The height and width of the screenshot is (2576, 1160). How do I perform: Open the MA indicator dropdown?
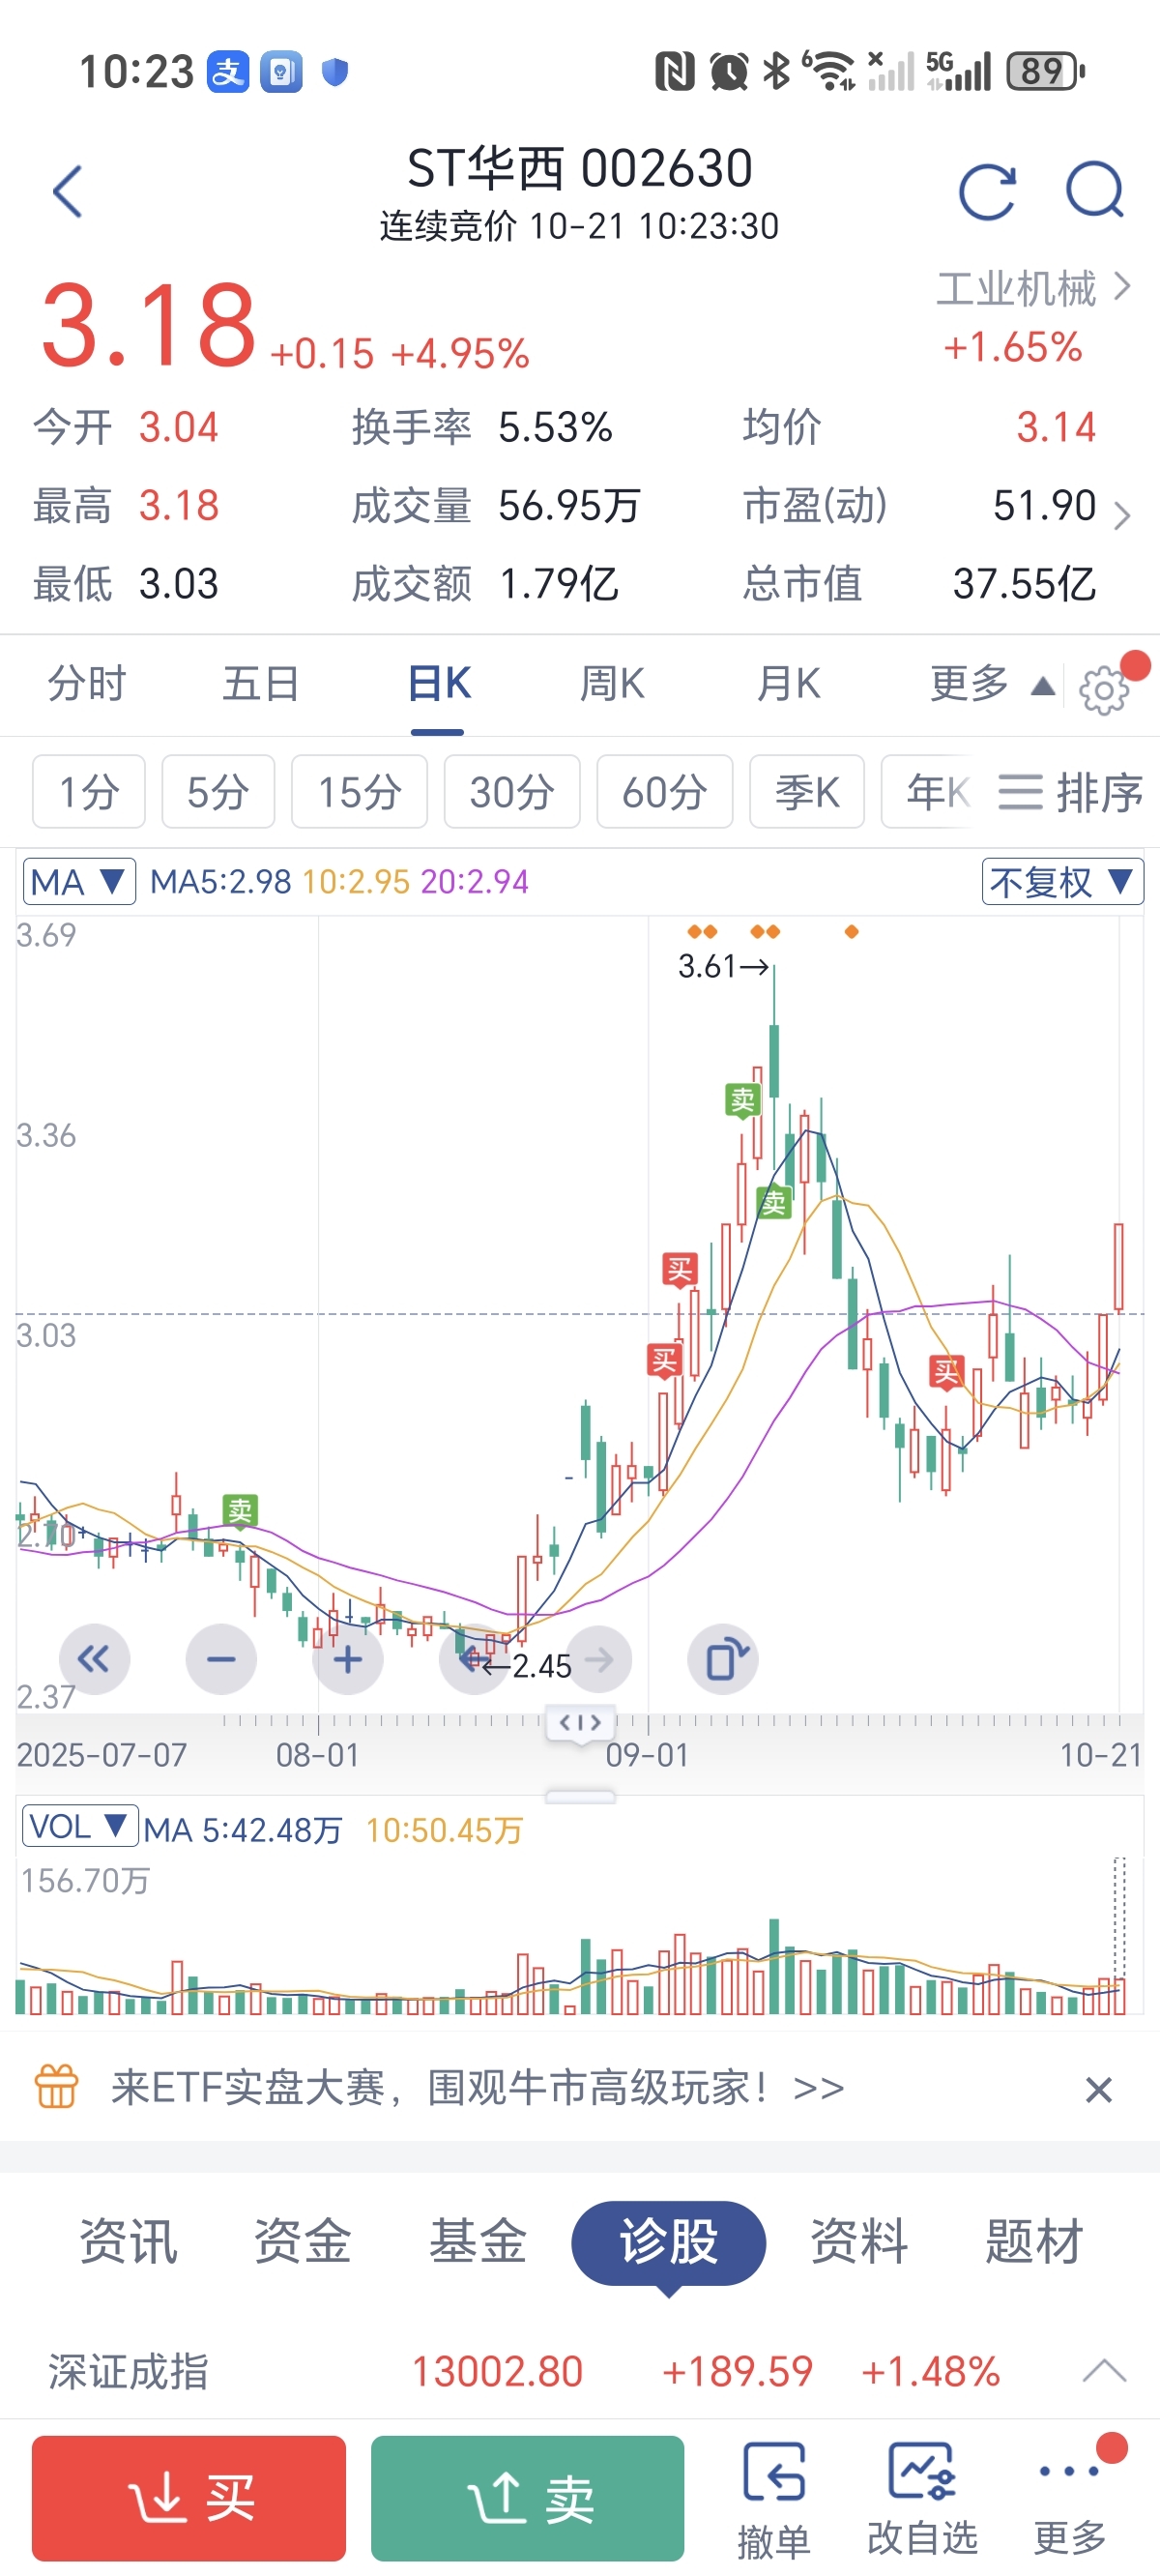coord(79,882)
